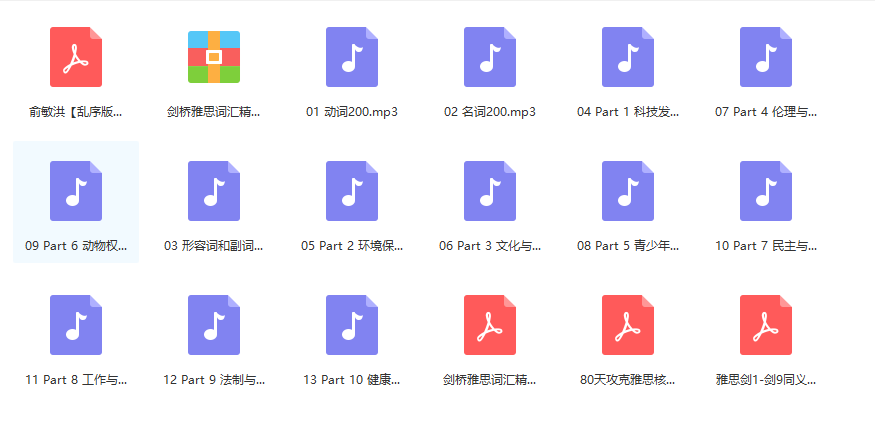
Task: Click the label 11 Part 8 工作与...
Action: pyautogui.click(x=76, y=381)
